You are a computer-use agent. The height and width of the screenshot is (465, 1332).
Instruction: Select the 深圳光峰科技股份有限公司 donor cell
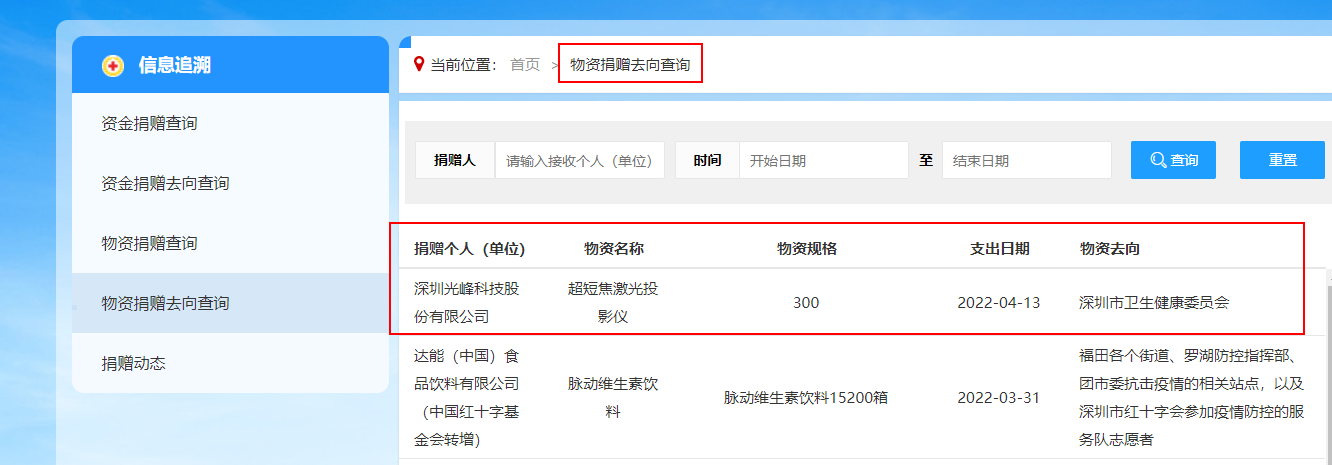pyautogui.click(x=467, y=302)
